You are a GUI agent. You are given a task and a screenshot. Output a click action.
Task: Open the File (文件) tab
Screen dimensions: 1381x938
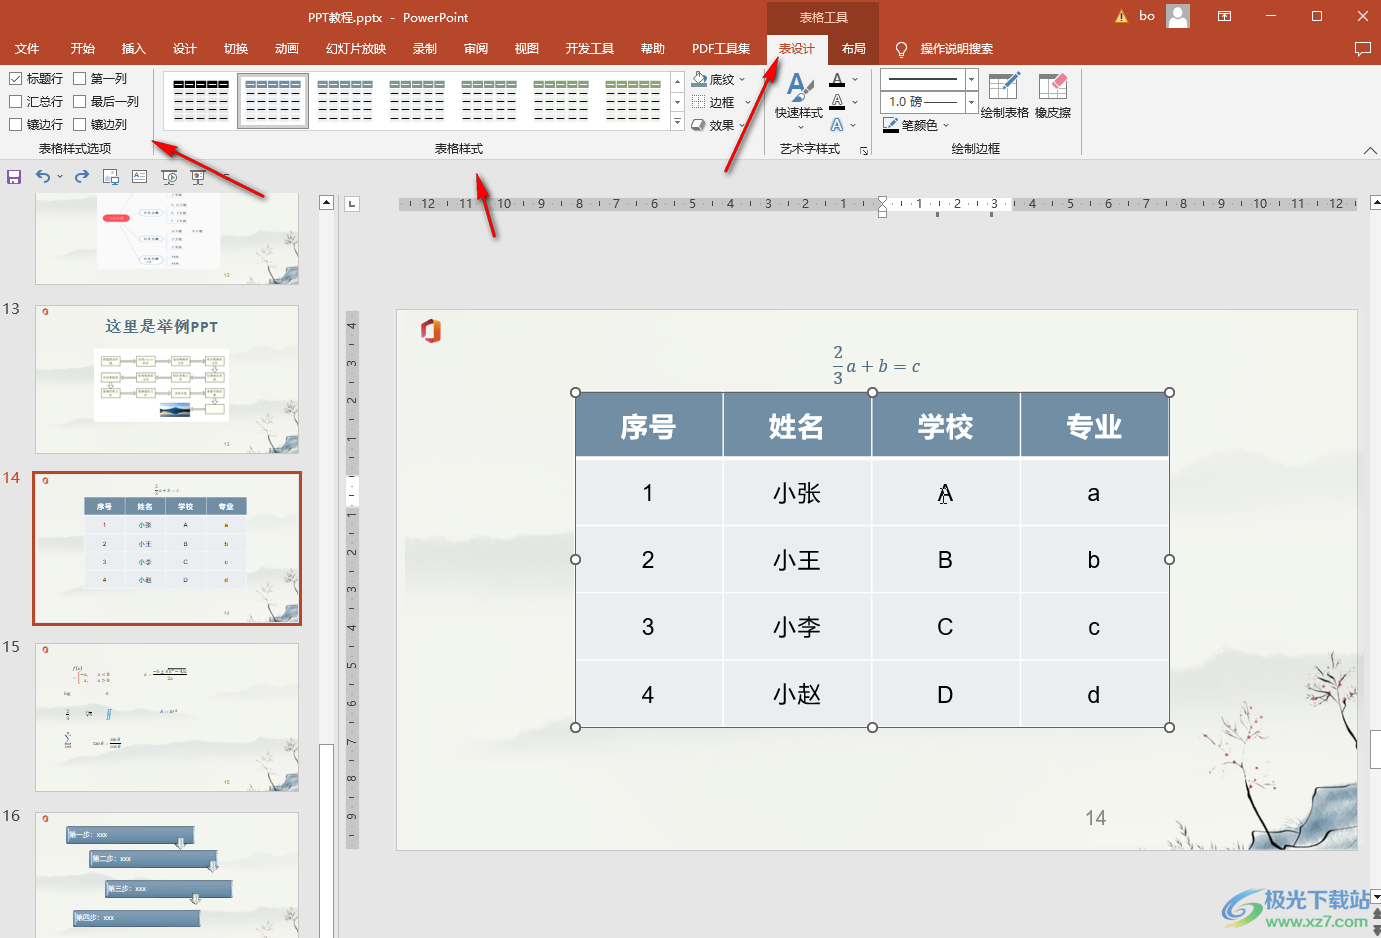[27, 49]
